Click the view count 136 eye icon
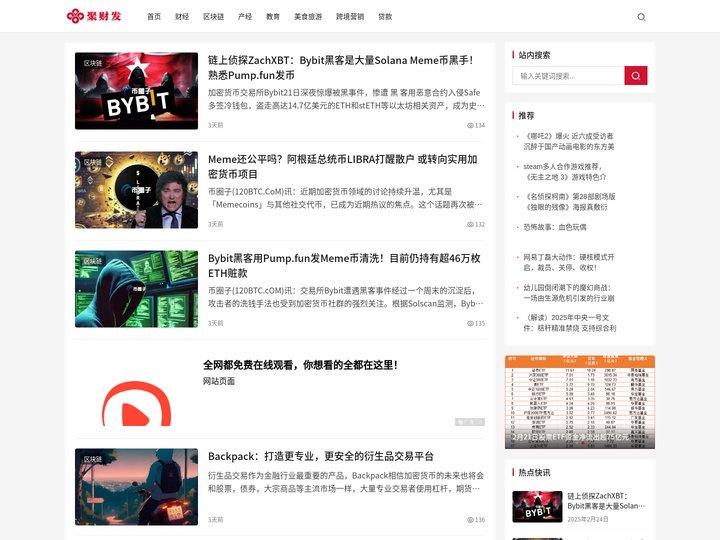Screen dimensions: 720x540 [x=470, y=520]
